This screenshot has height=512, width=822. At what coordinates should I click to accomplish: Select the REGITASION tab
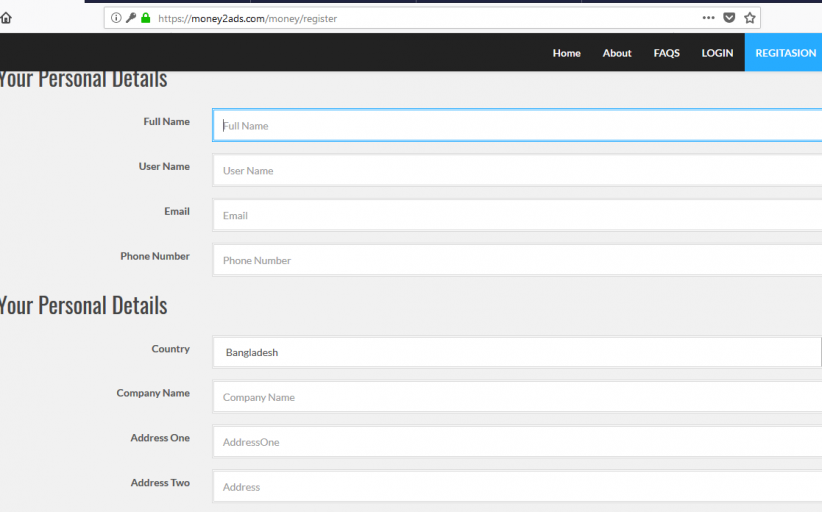point(785,53)
